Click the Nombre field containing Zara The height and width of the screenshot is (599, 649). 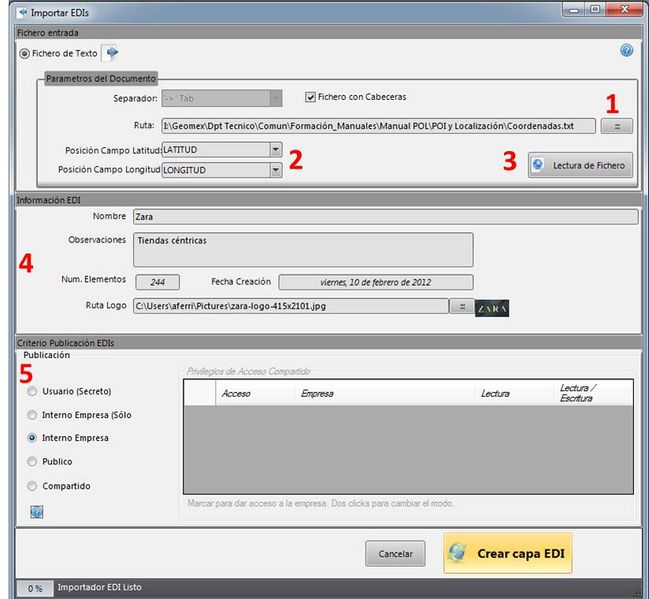point(385,216)
